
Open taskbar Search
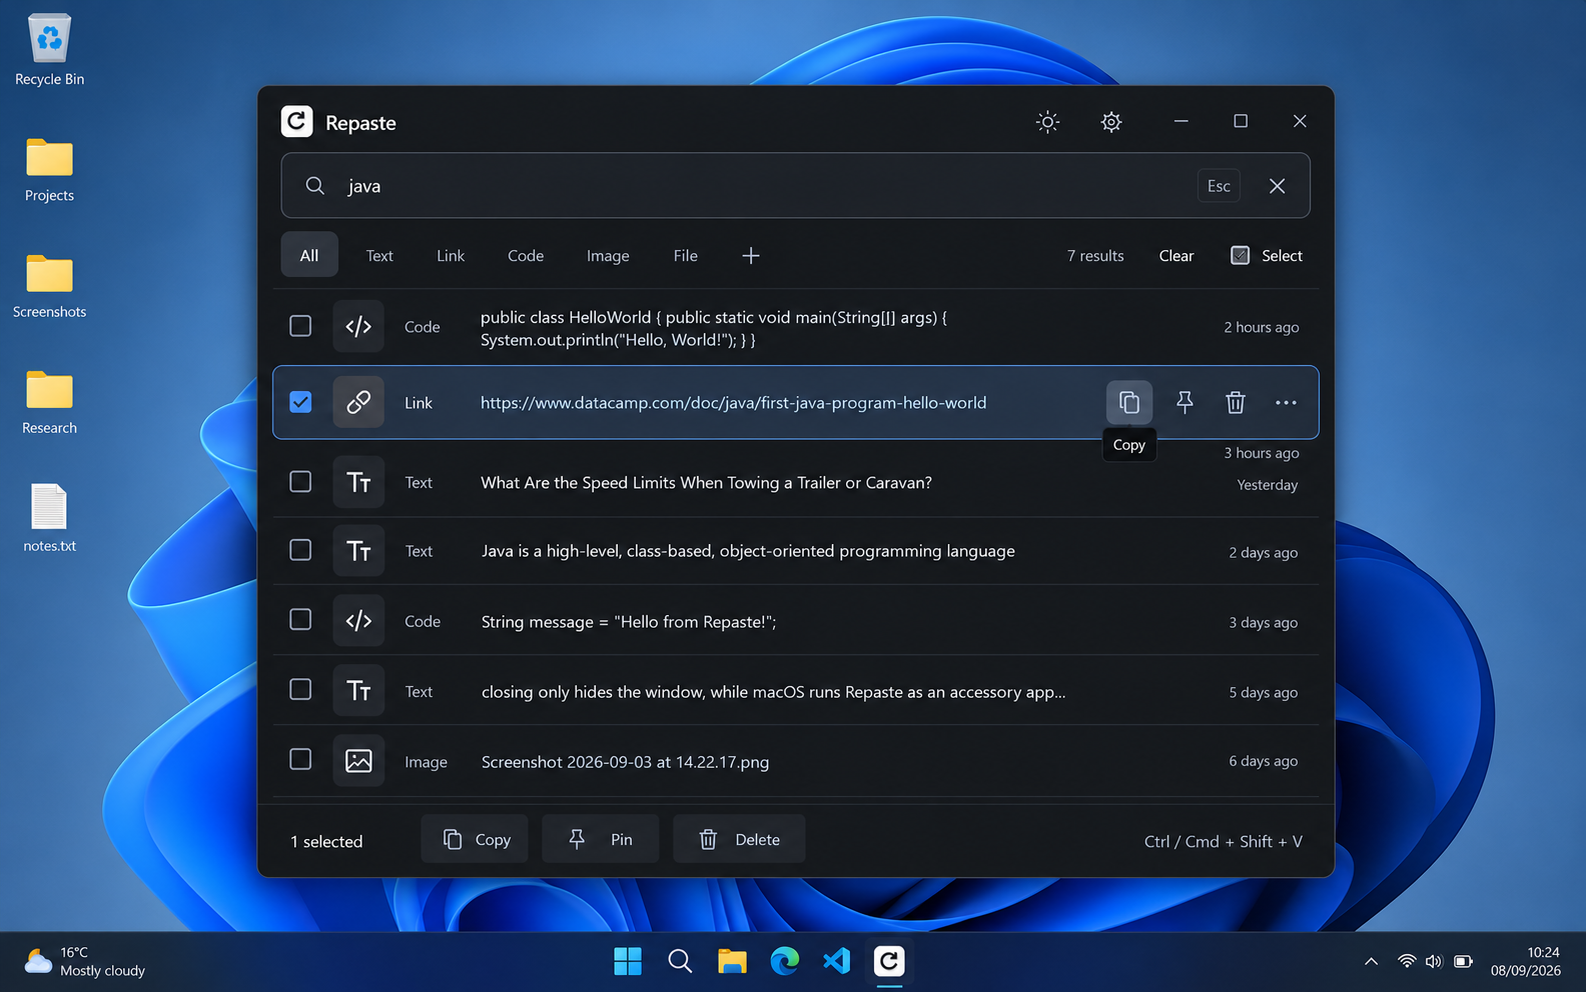pos(680,961)
